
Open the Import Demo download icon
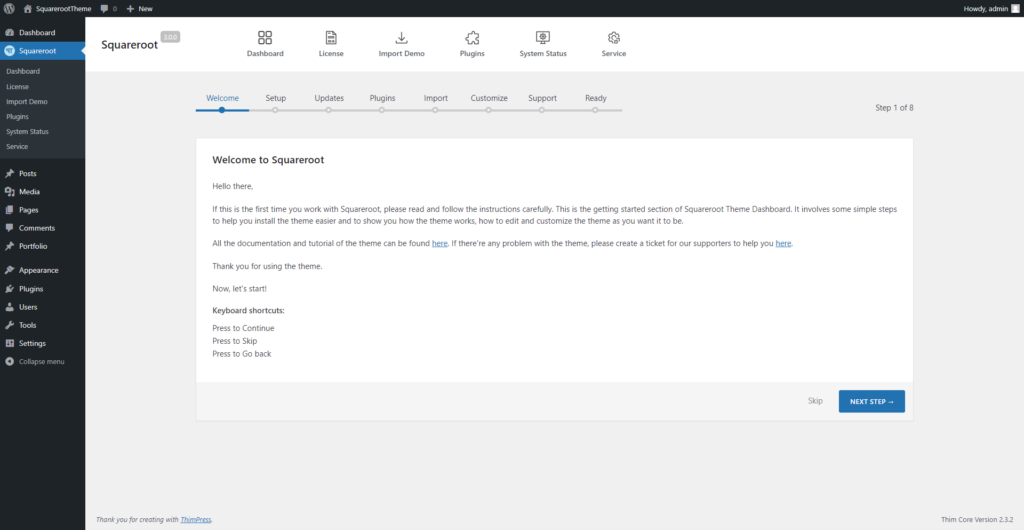(x=402, y=37)
